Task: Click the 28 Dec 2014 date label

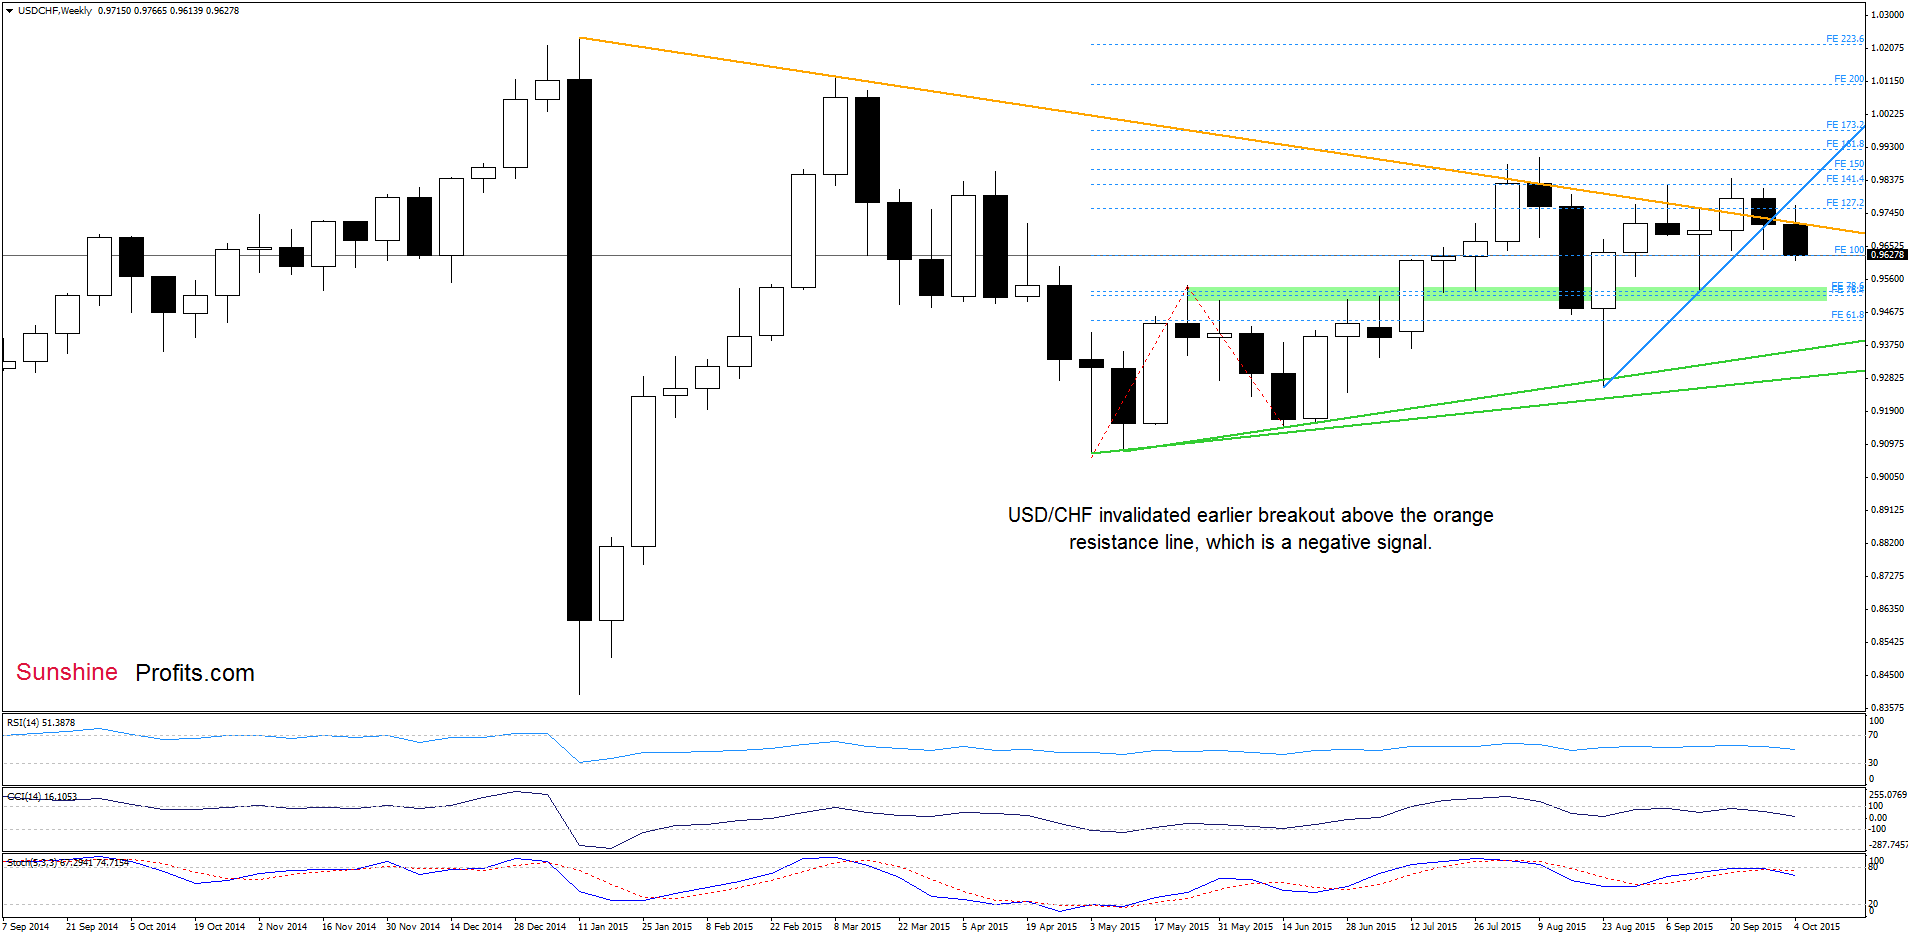Action: coord(540,927)
